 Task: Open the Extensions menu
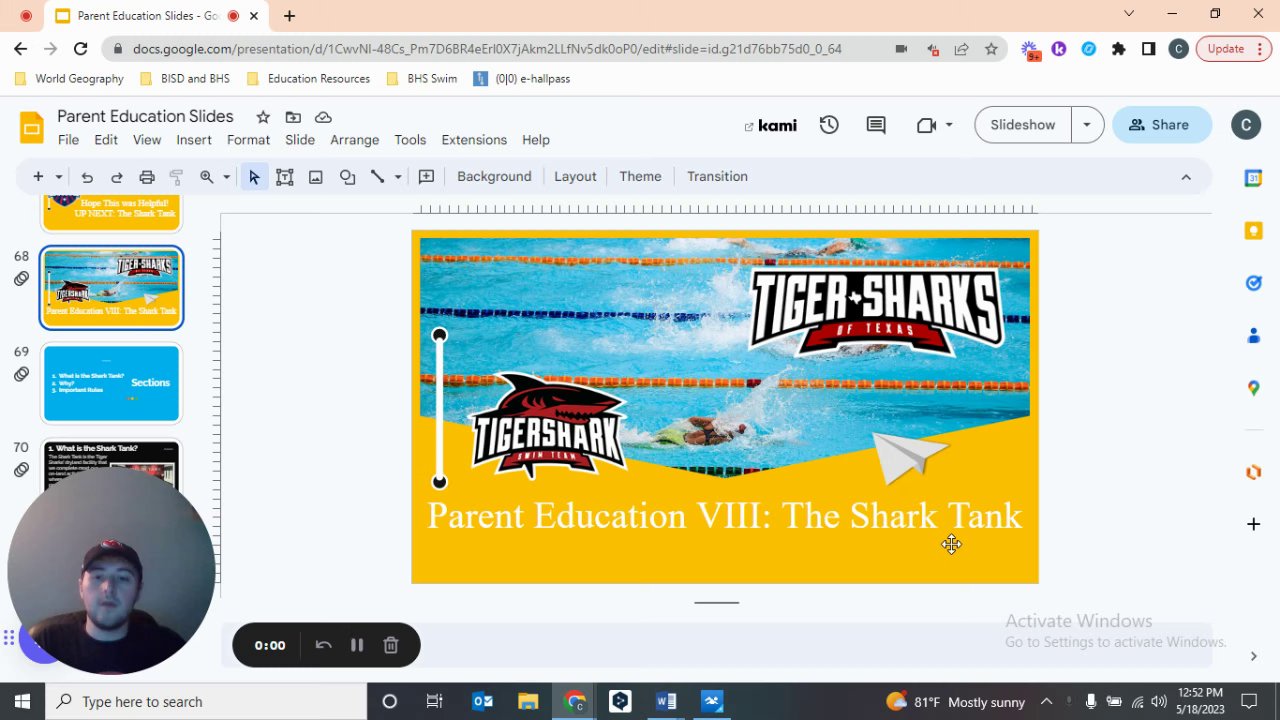474,140
